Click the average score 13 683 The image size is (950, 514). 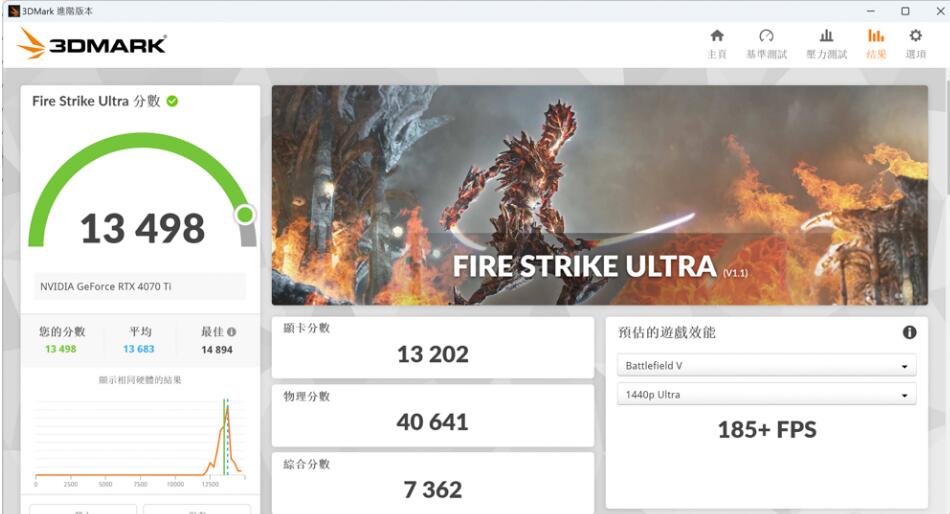click(x=139, y=349)
